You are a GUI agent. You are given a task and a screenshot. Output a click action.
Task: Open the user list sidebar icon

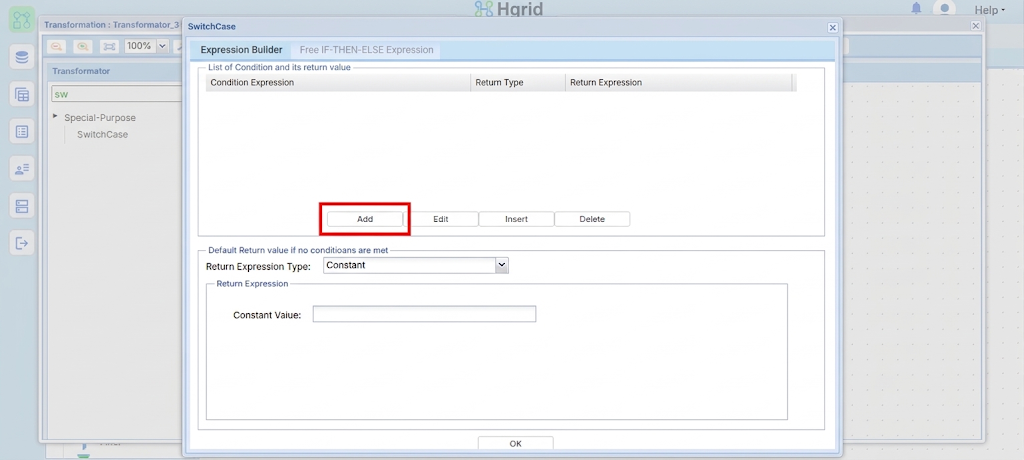pyautogui.click(x=22, y=169)
